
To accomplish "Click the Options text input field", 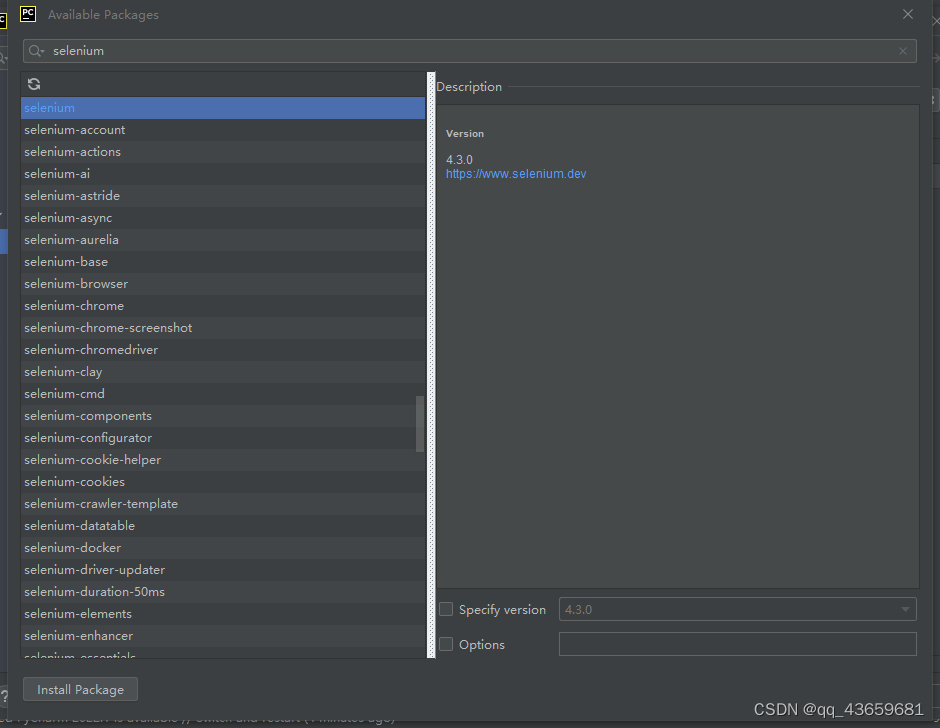I will 737,644.
